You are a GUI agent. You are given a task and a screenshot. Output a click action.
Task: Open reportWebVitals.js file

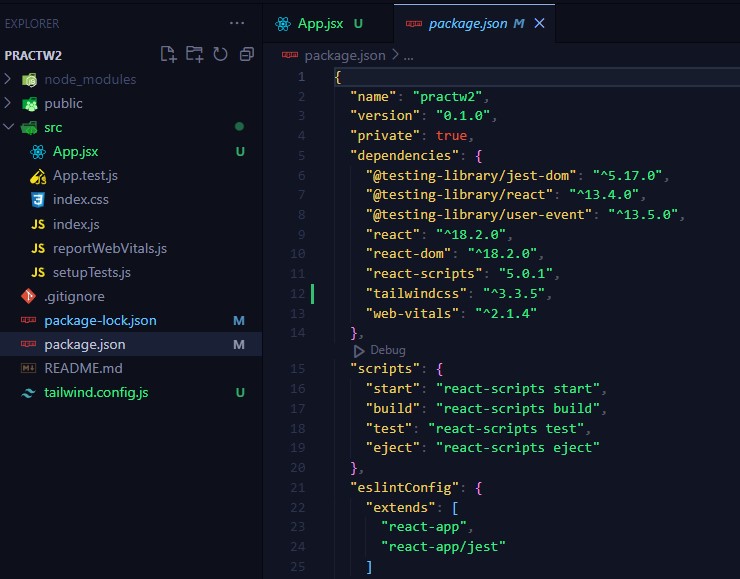[x=110, y=248]
